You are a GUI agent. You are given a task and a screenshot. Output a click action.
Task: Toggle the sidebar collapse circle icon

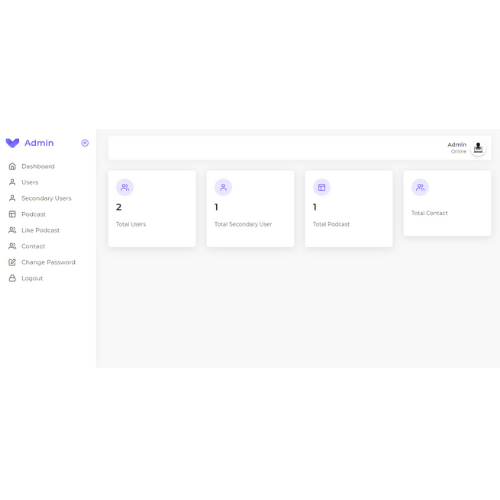tap(85, 143)
